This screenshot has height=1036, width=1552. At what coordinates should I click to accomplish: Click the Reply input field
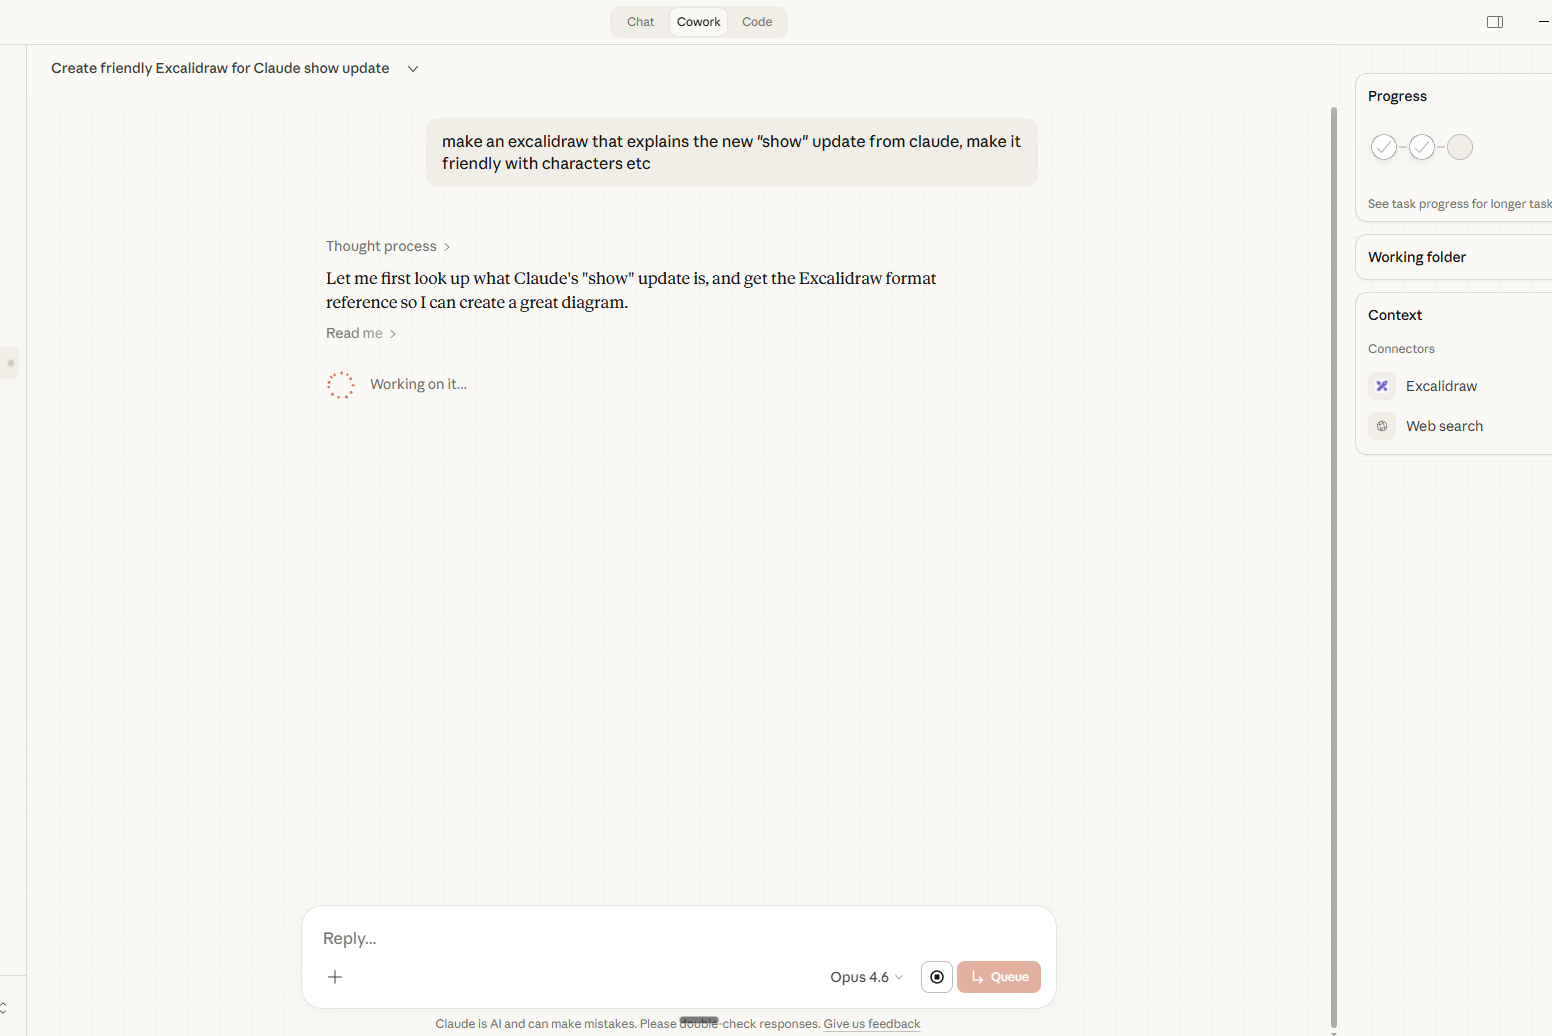[x=678, y=938]
